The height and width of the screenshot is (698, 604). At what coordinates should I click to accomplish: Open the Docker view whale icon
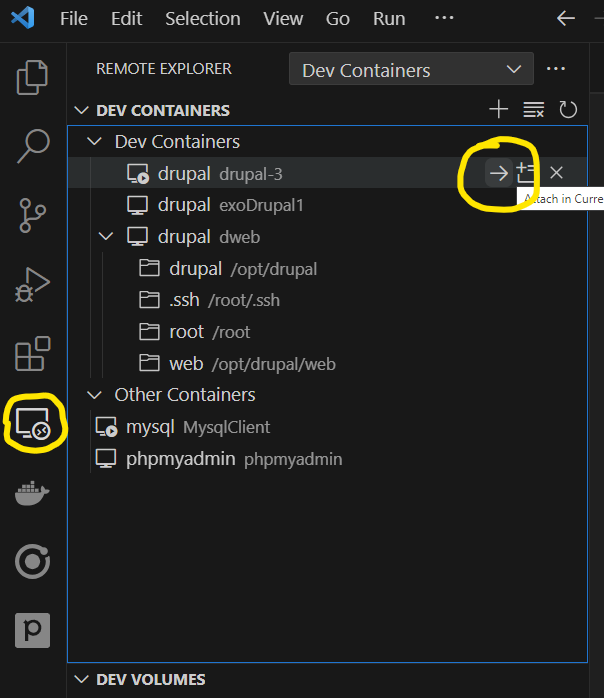pos(32,493)
